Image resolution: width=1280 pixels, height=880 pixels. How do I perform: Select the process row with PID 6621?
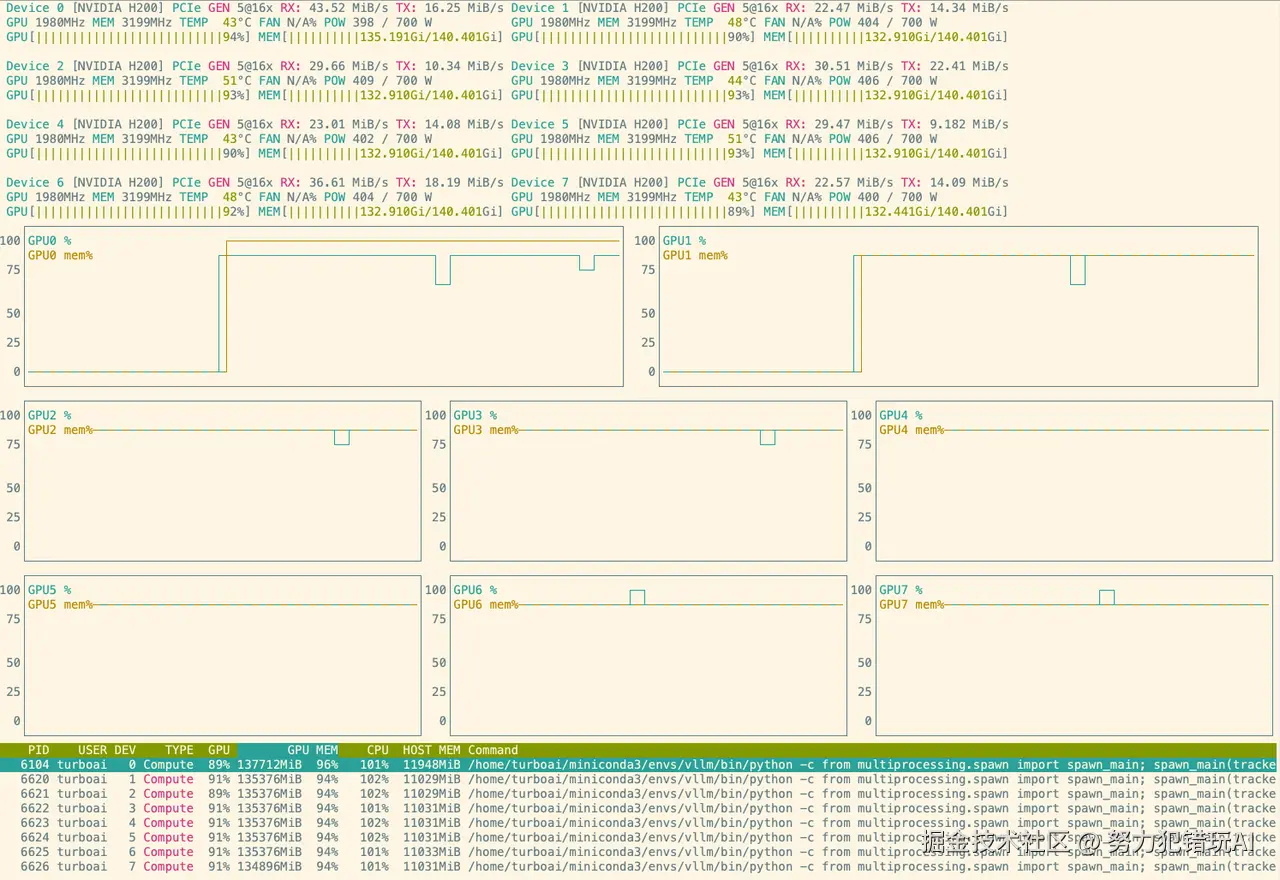[x=640, y=794]
